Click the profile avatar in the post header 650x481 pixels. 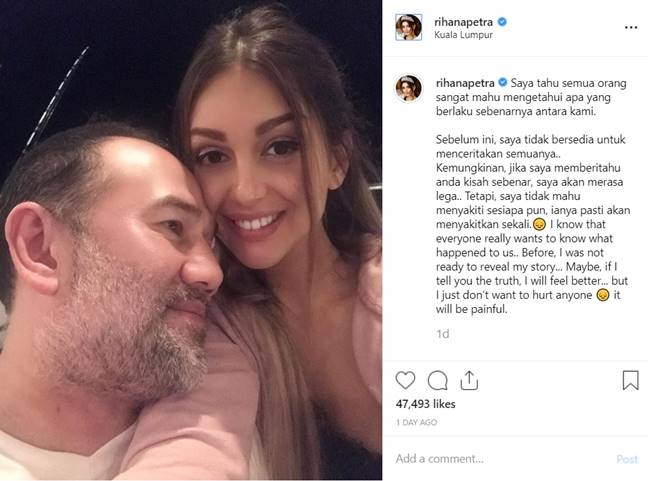point(408,27)
